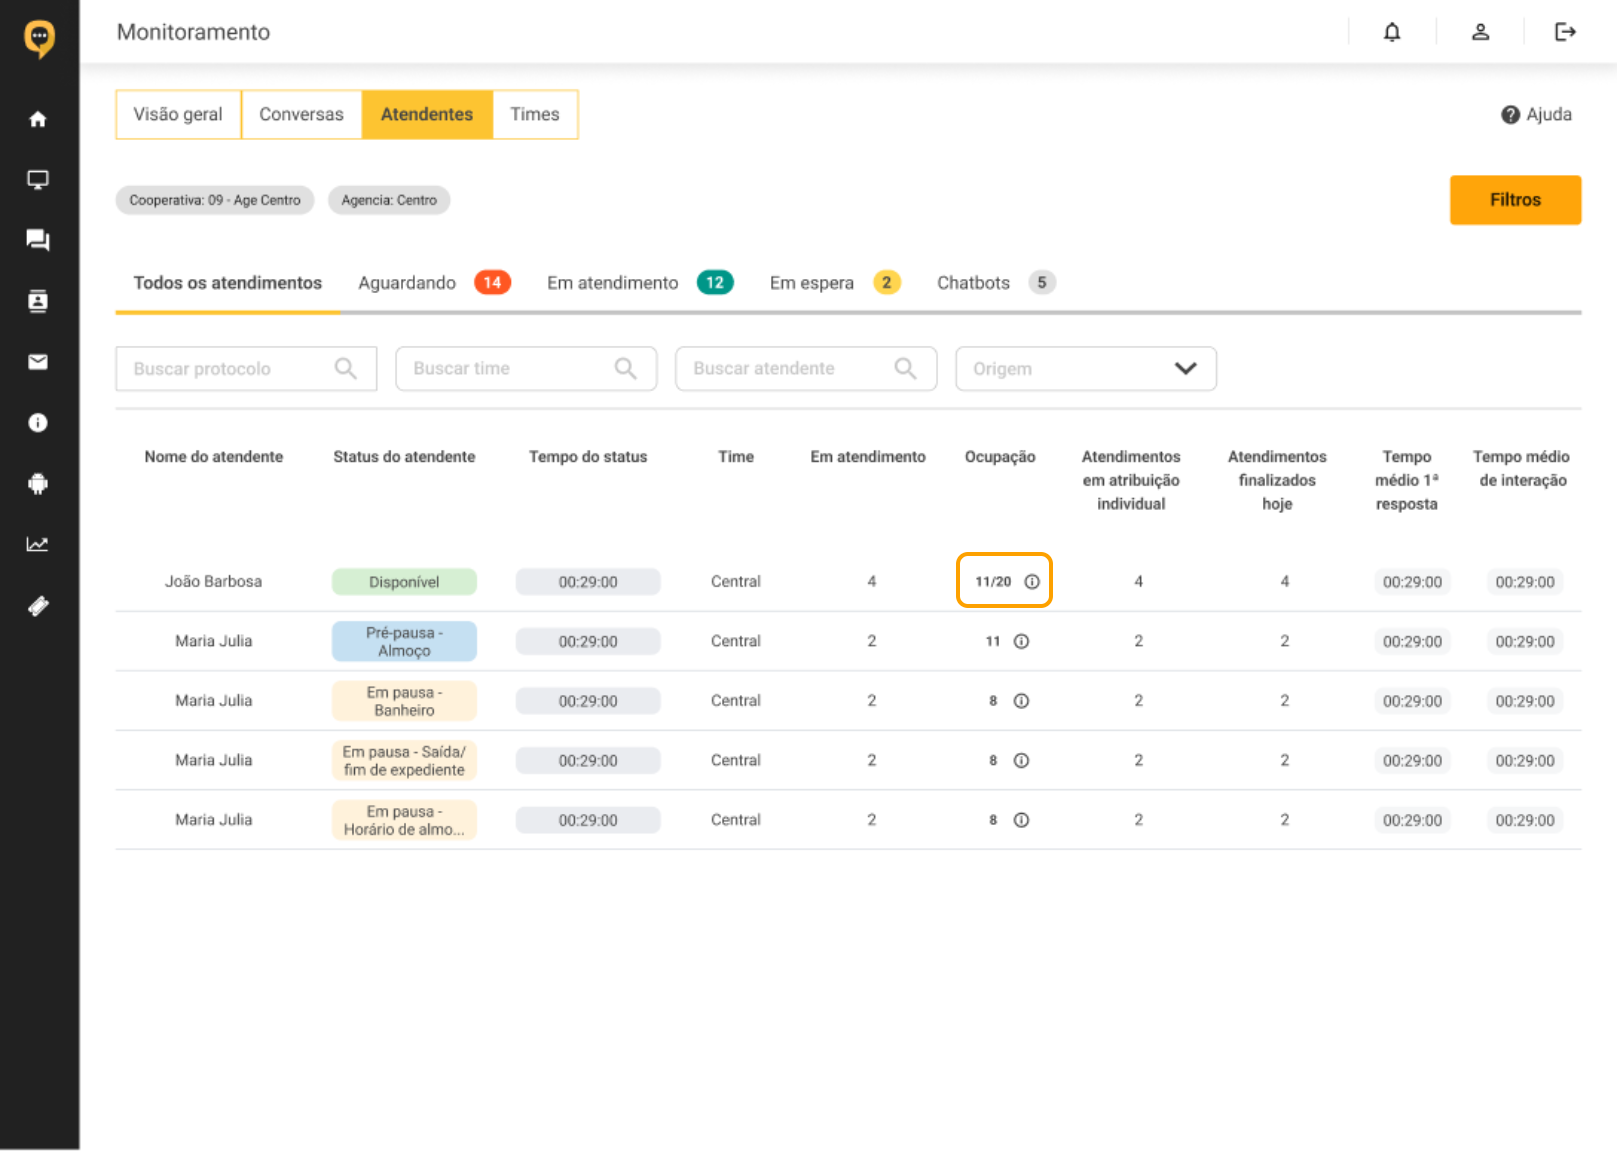Show the Em atendimento list
This screenshot has height=1153, width=1617.
(x=640, y=283)
